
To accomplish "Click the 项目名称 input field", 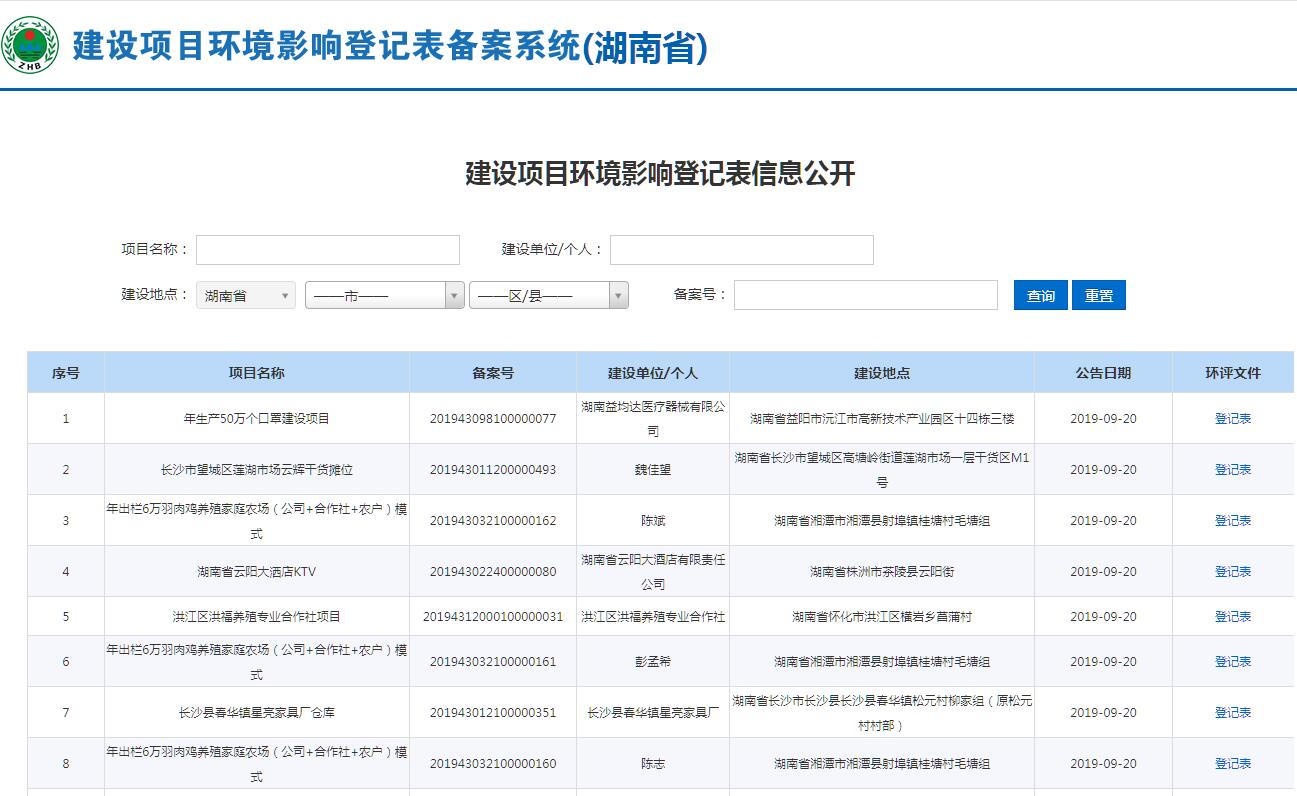I will click(x=328, y=250).
